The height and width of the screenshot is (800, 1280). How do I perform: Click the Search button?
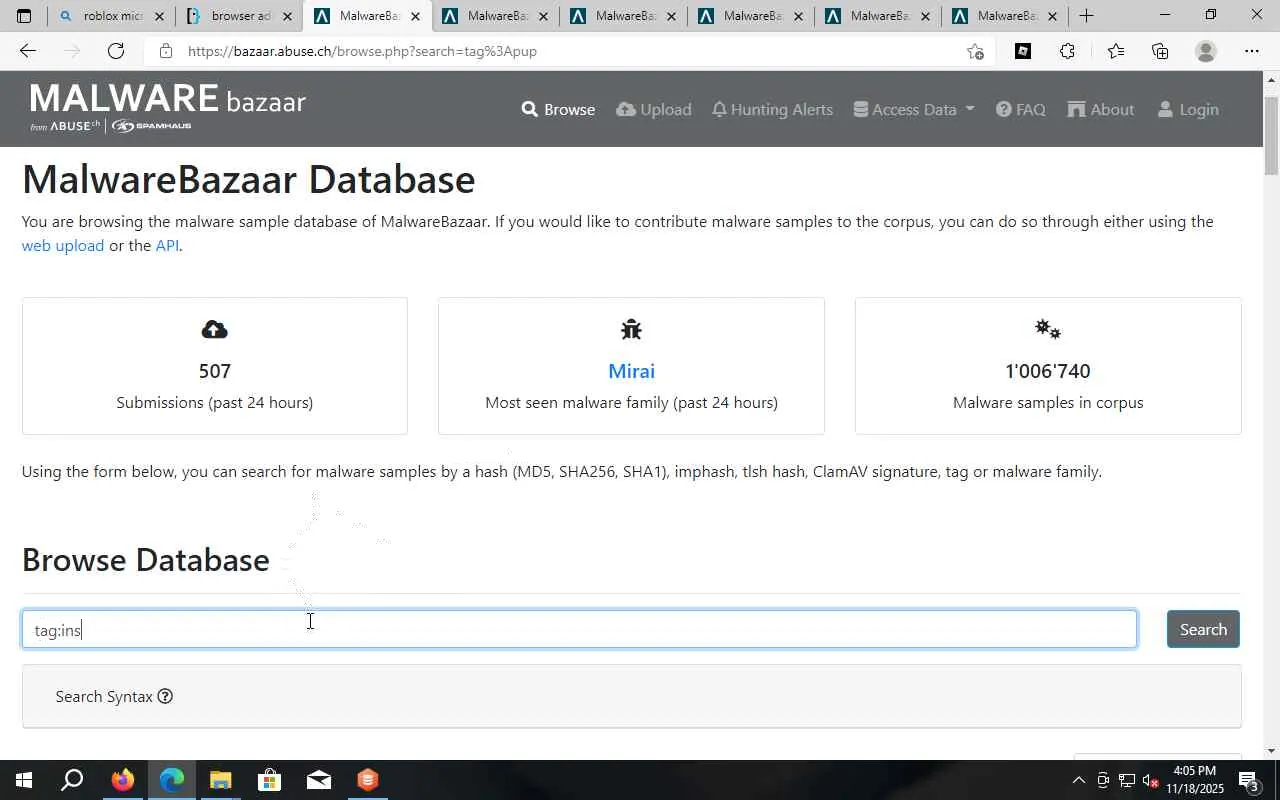1203,629
